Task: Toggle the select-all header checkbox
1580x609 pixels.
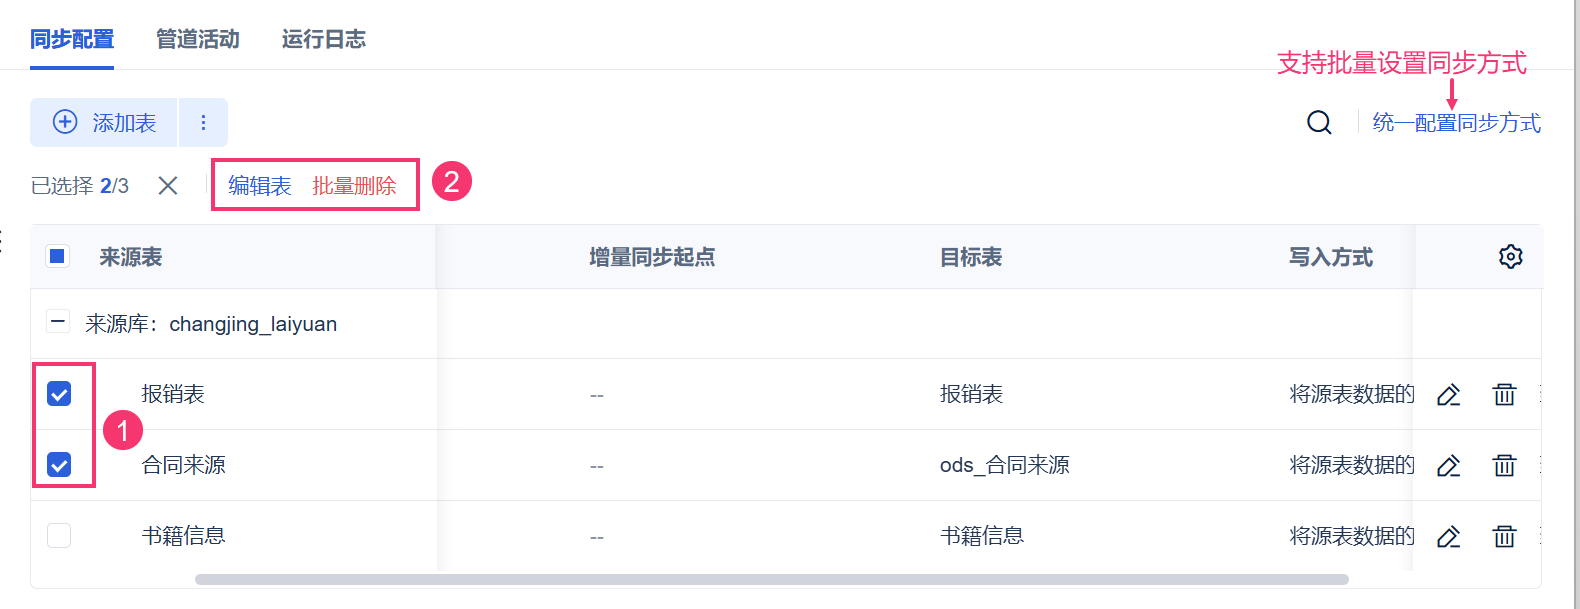Action: [58, 257]
